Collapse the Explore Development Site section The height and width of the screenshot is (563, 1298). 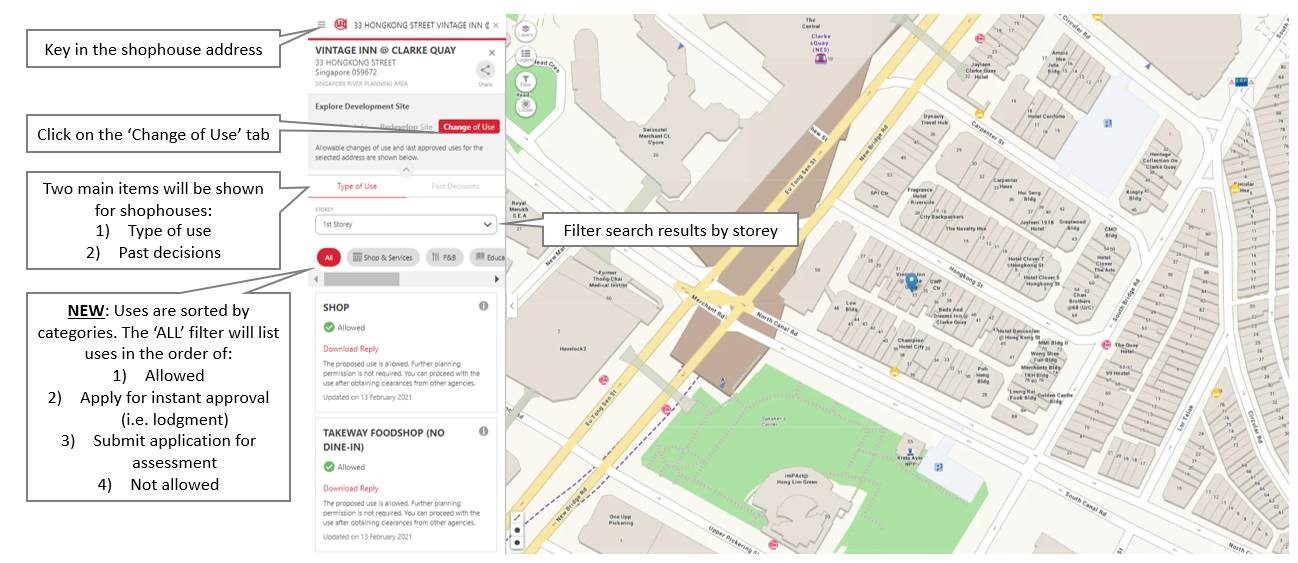tap(405, 170)
